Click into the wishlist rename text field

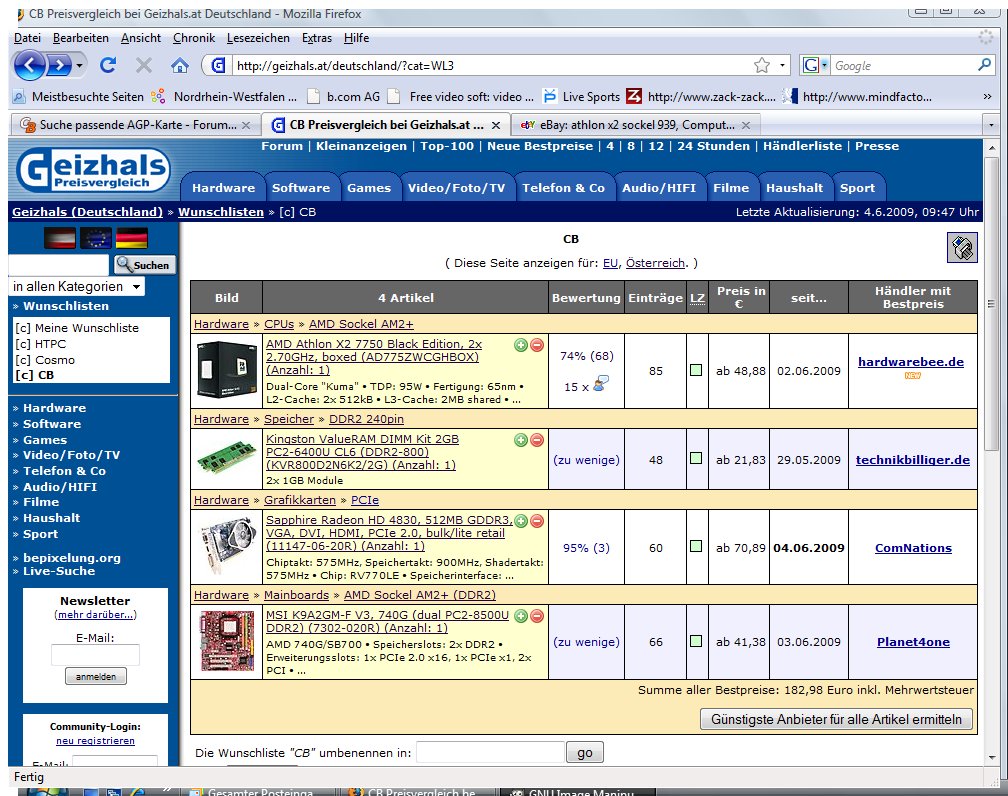pos(490,752)
